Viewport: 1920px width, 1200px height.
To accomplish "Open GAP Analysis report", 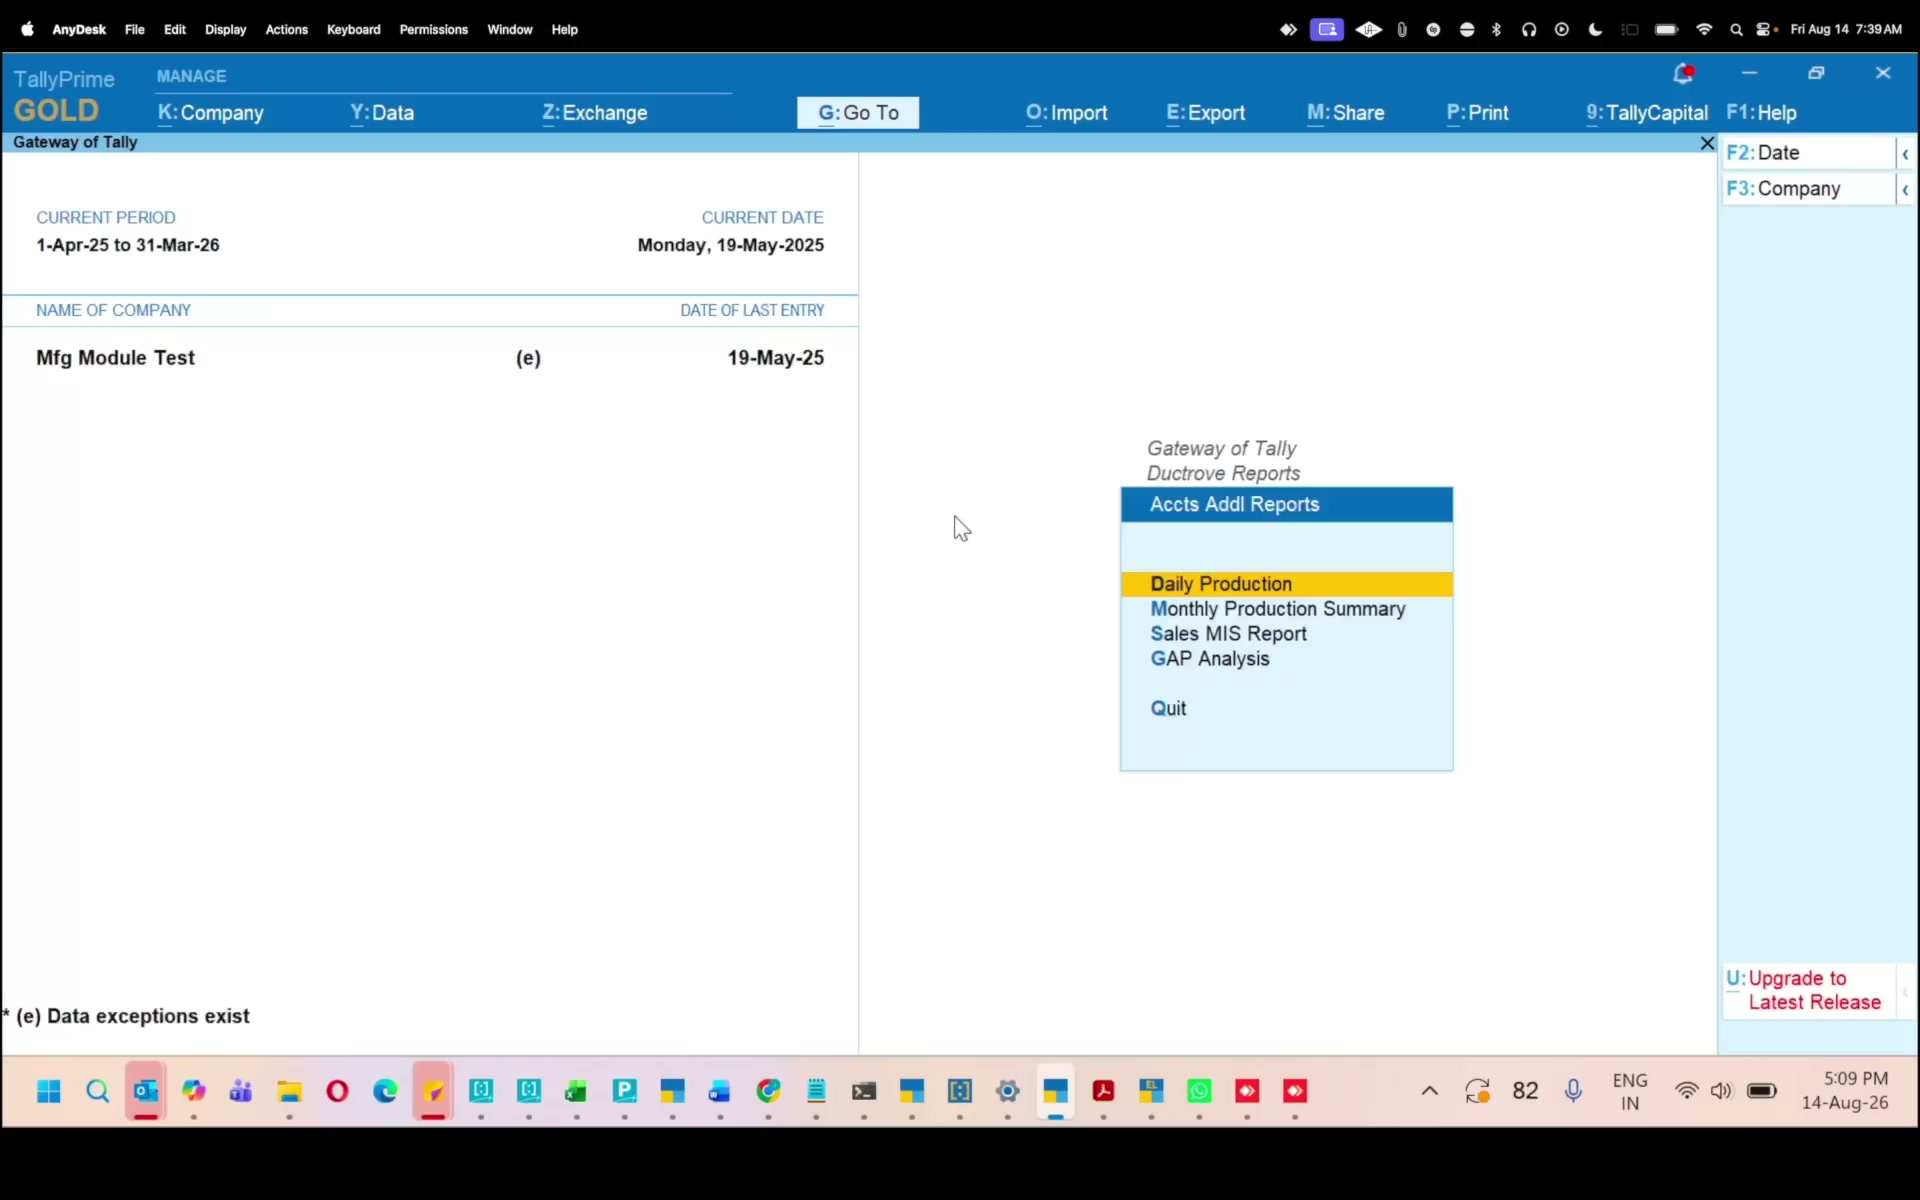I will click(x=1210, y=659).
